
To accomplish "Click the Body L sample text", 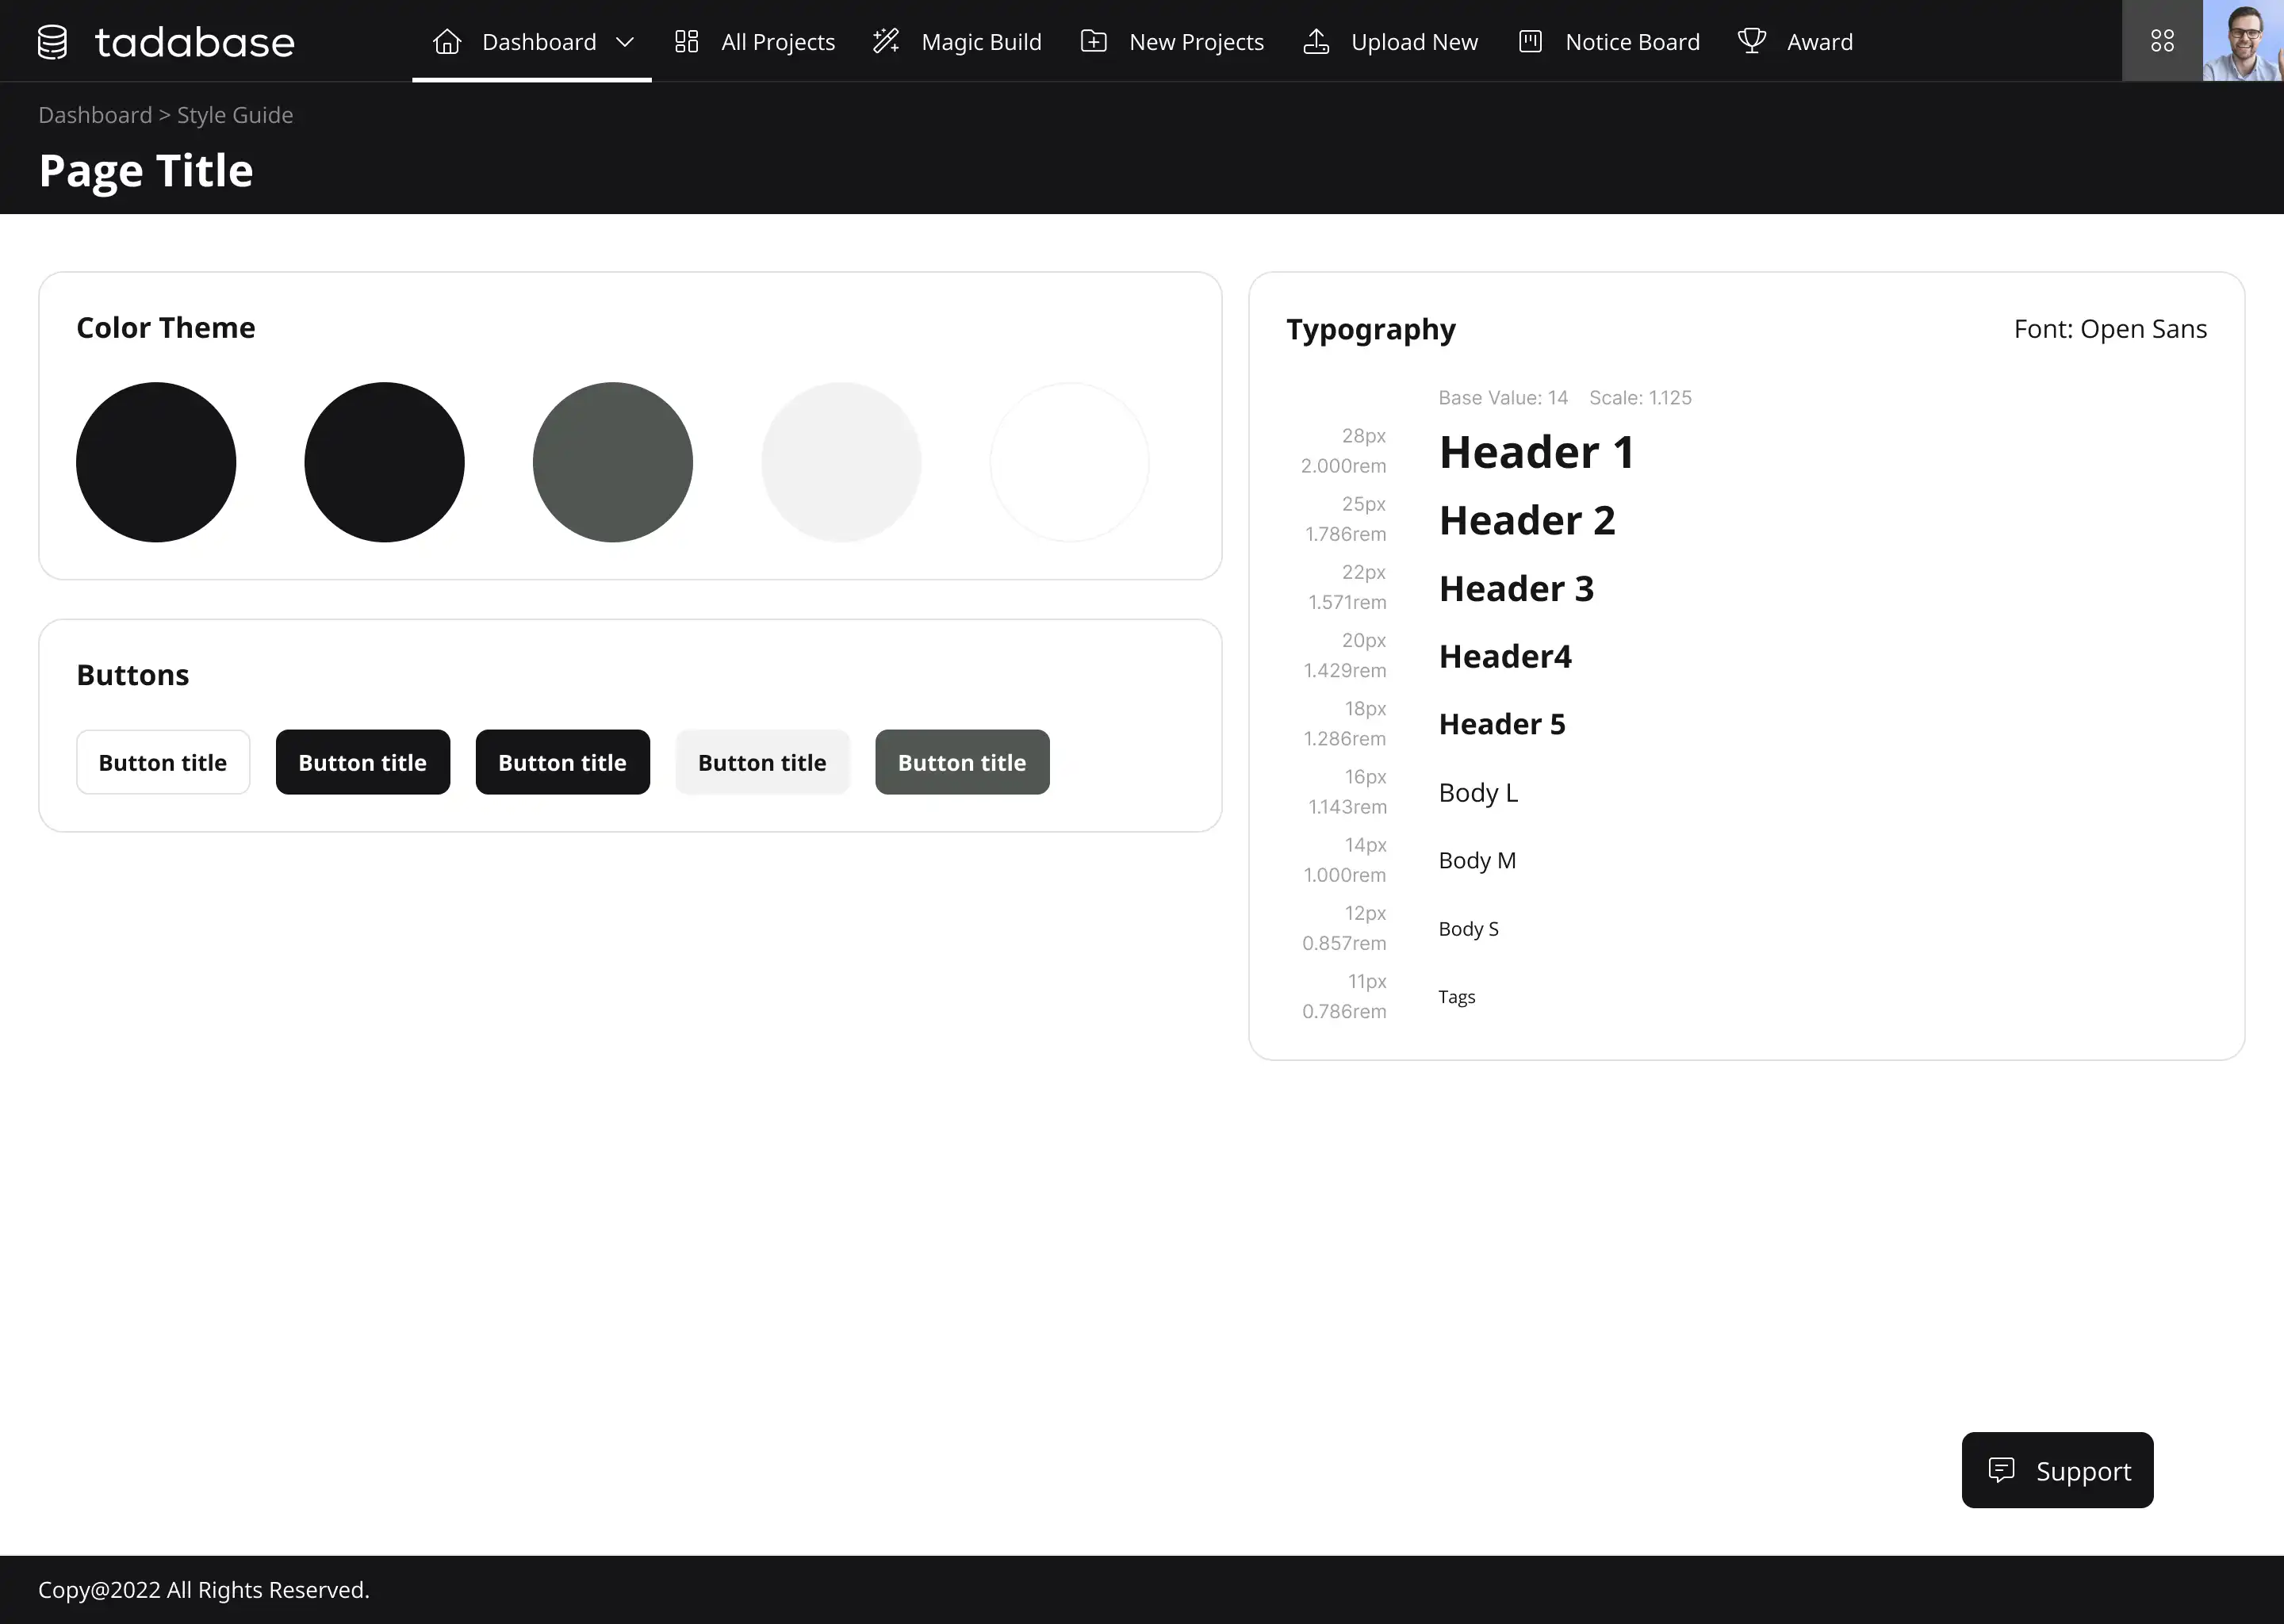I will [1478, 793].
